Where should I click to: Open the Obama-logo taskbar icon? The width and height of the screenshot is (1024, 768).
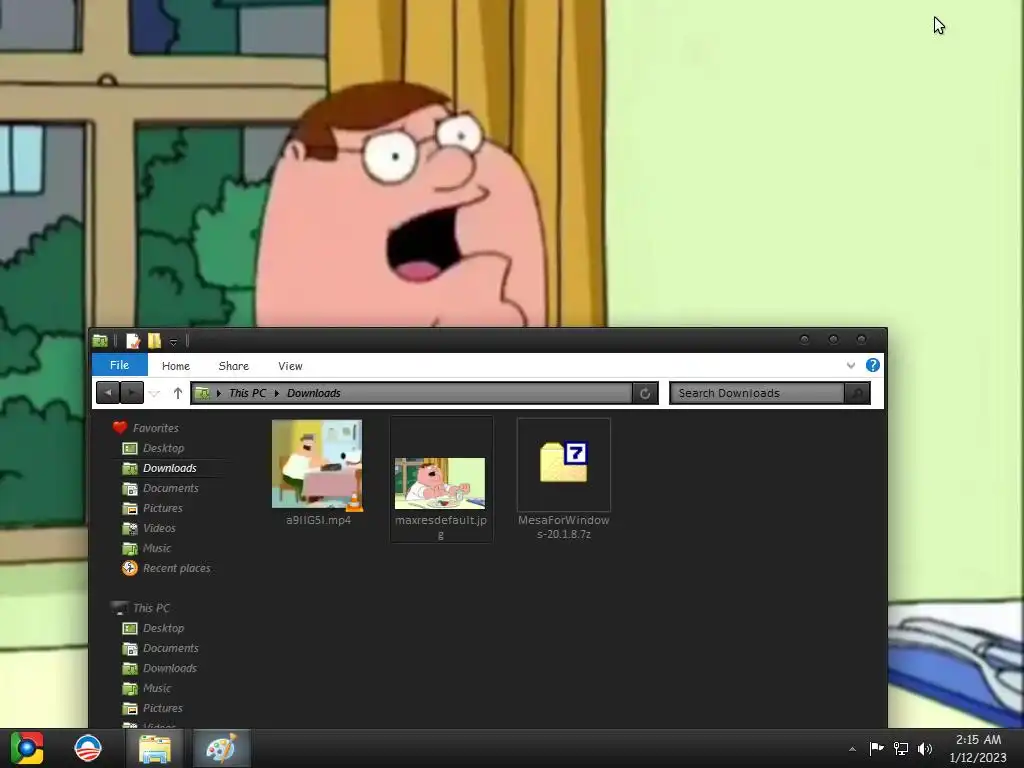point(88,748)
